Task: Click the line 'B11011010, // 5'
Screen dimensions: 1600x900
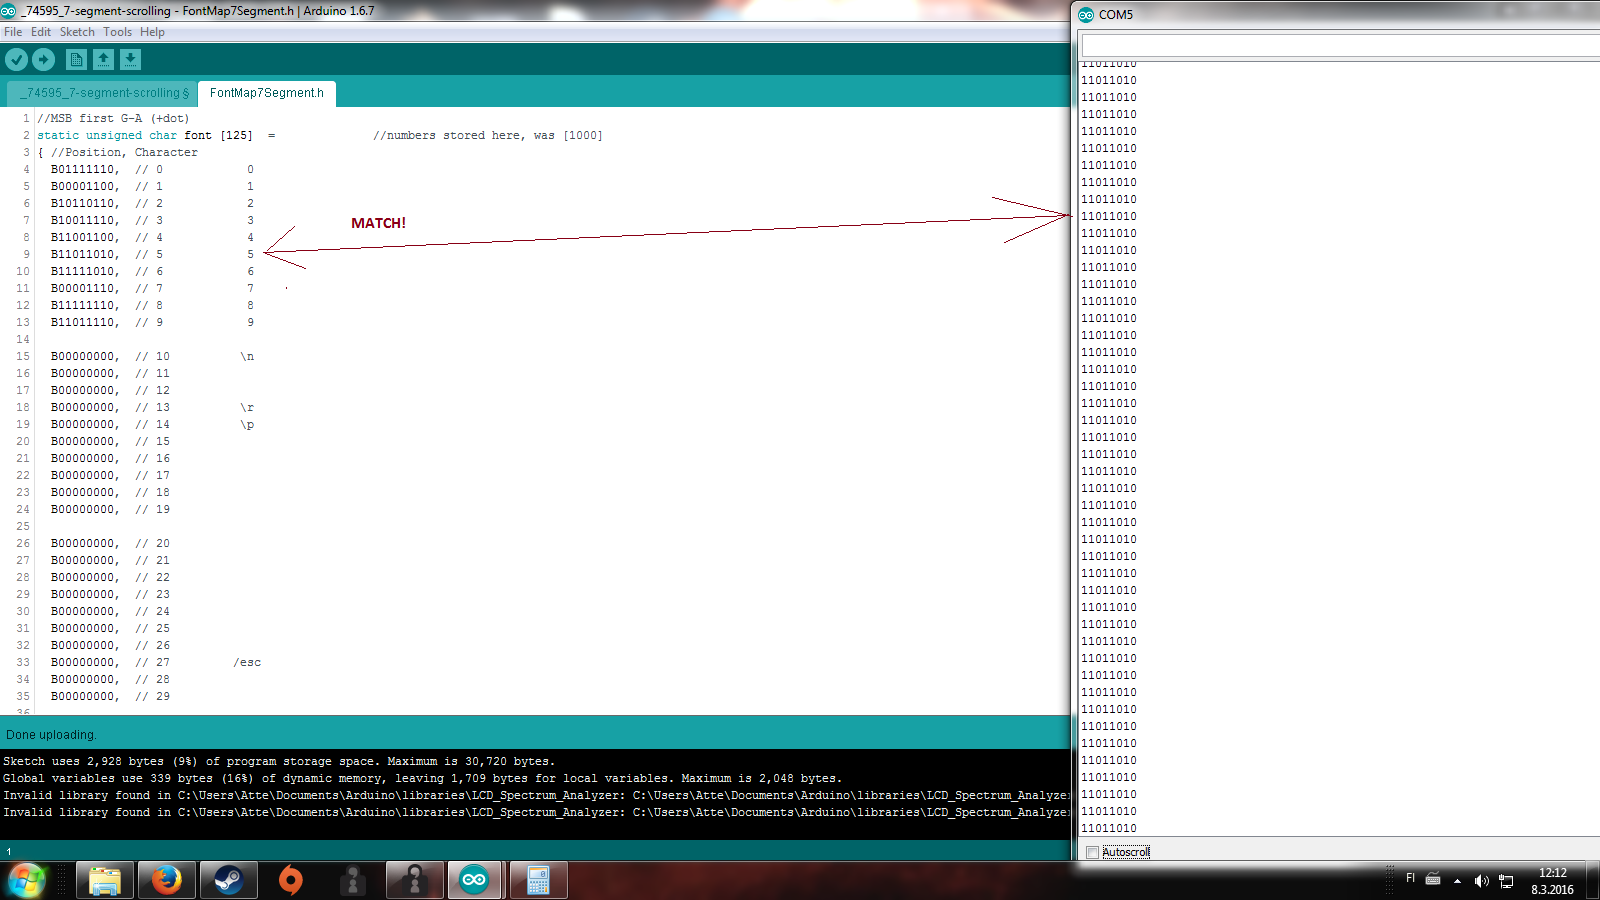Action: 107,254
